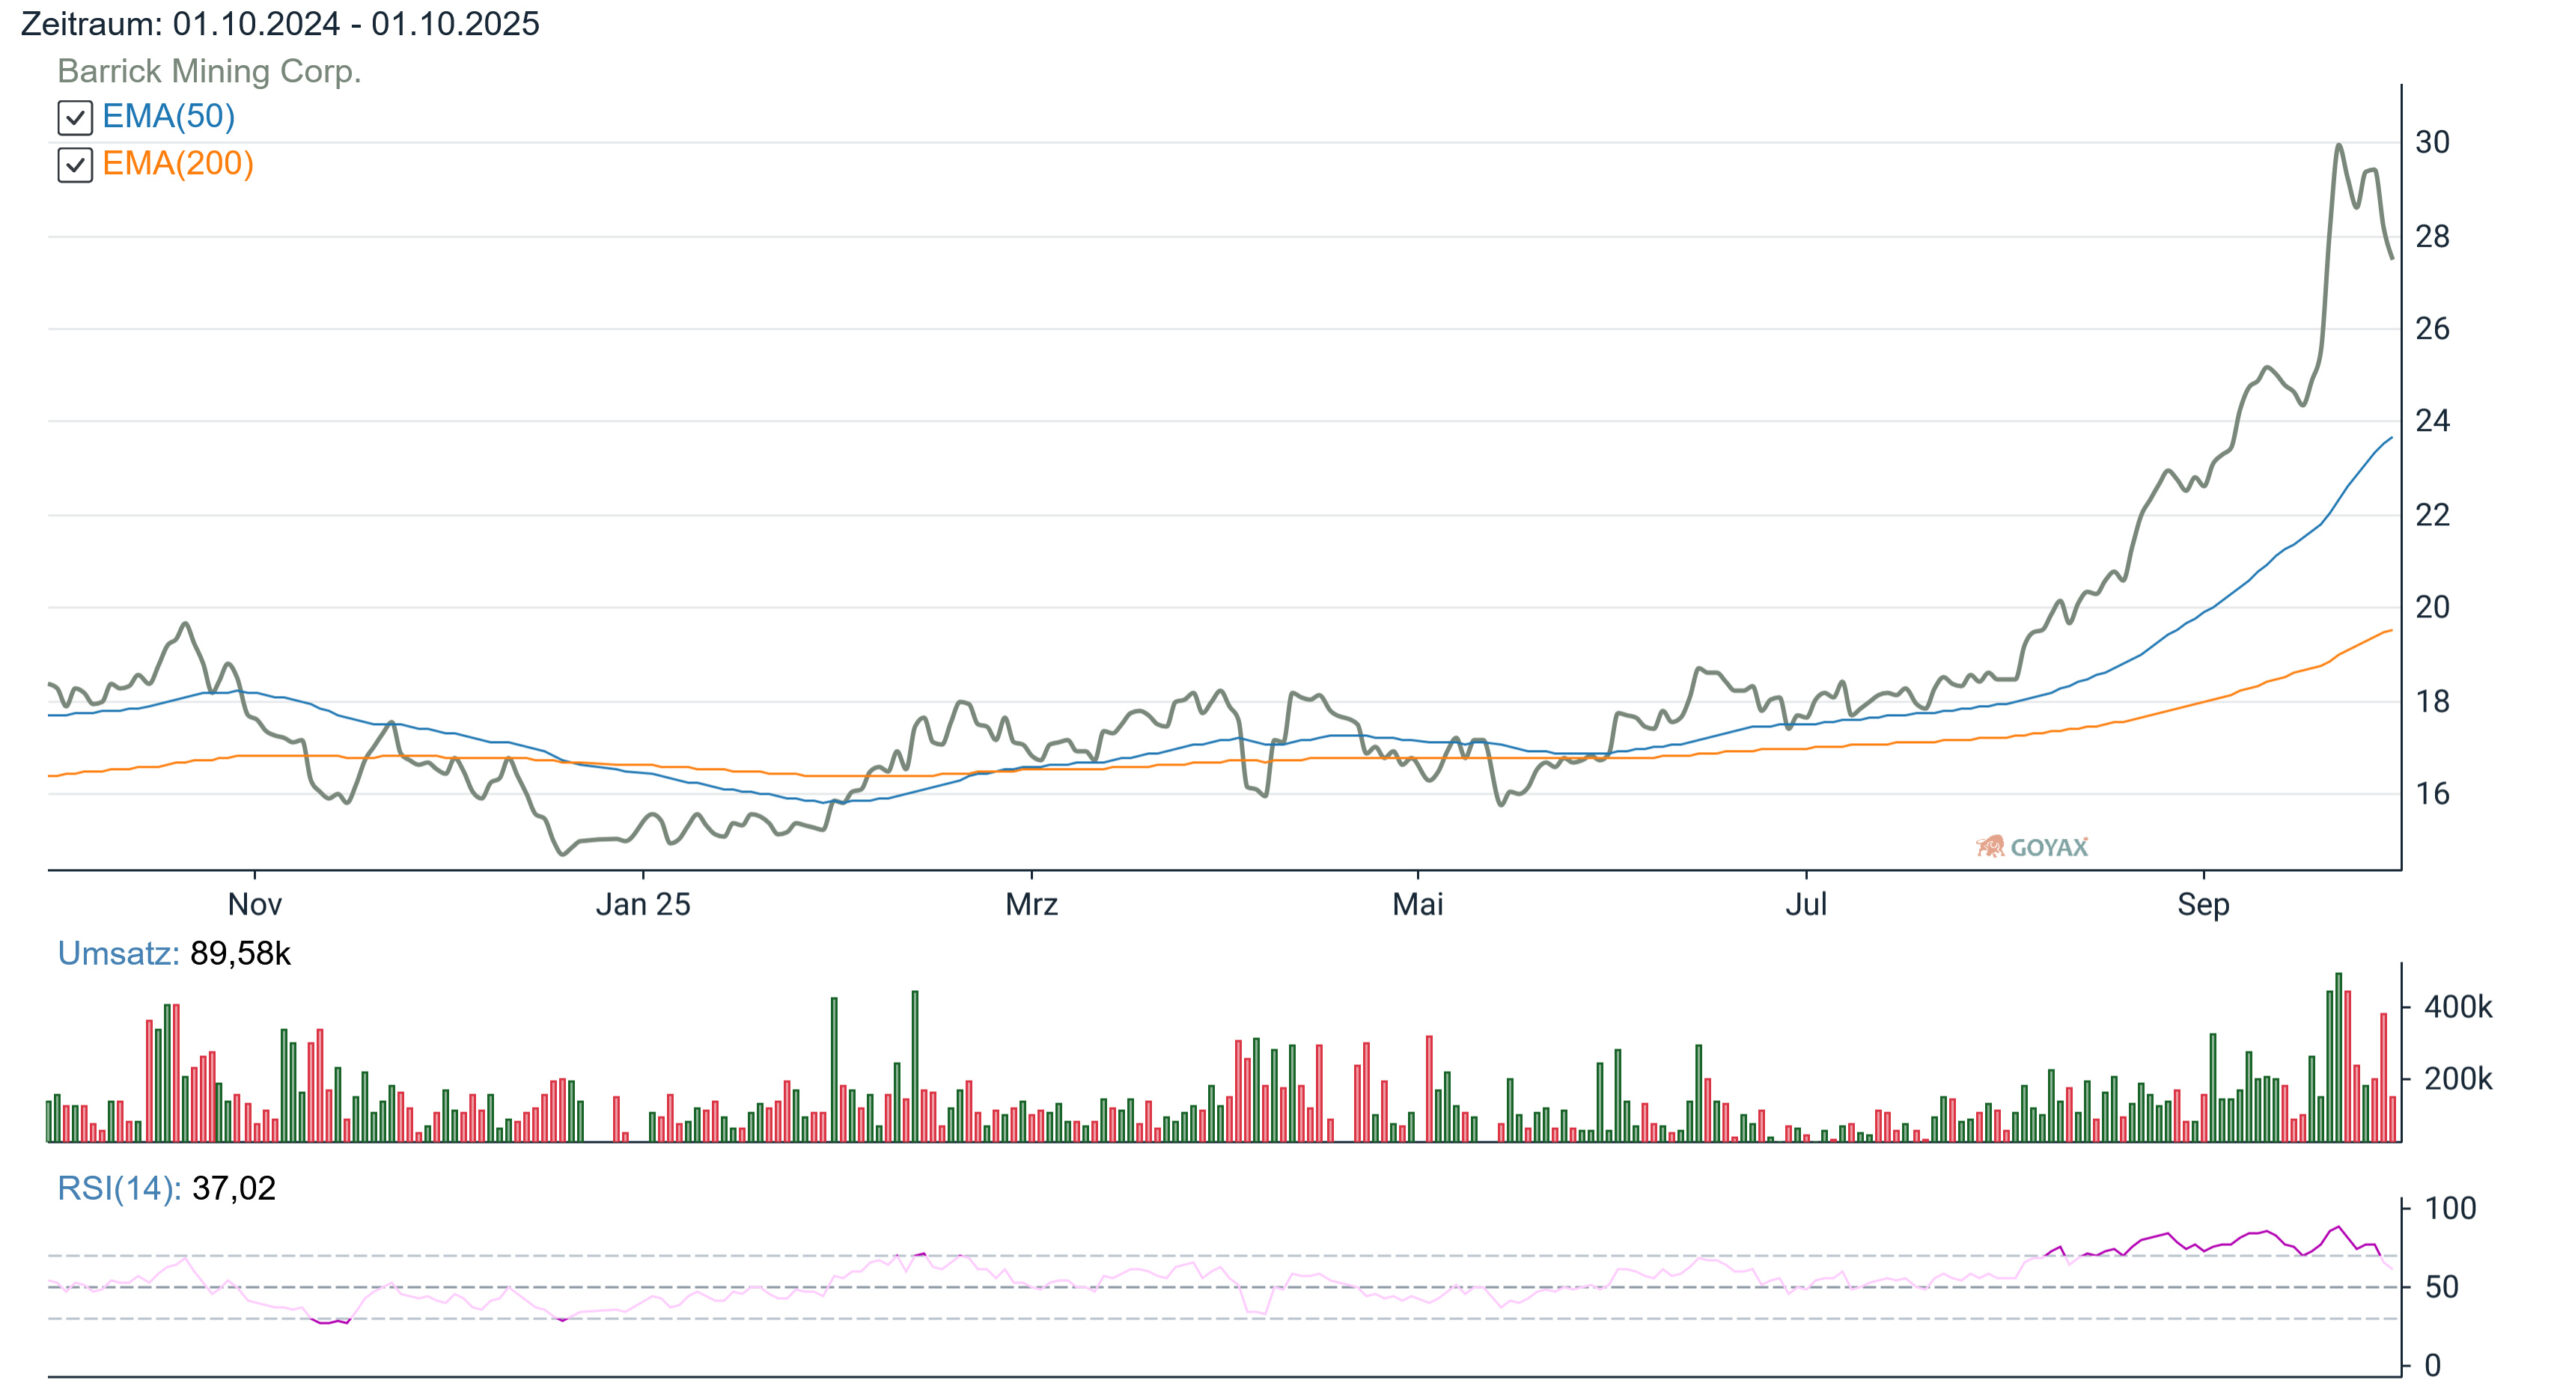Click the Mai axis label
This screenshot has height=1386, width=2560.
pos(1418,904)
